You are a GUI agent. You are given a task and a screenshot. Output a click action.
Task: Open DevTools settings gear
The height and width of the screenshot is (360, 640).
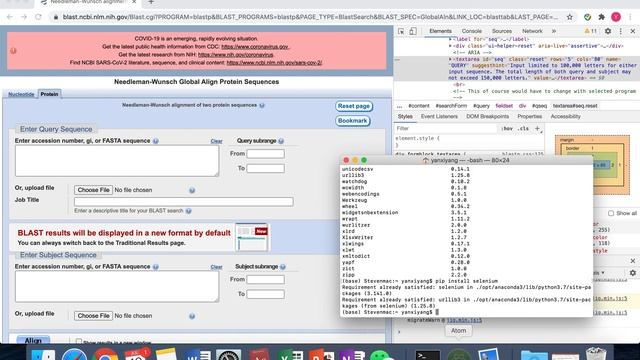click(x=608, y=31)
